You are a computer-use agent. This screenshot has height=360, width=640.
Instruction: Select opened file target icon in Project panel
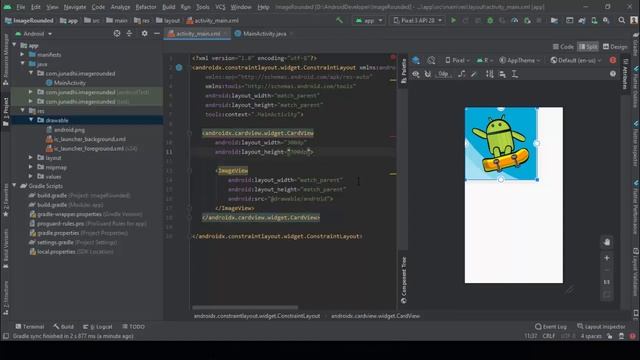click(117, 33)
